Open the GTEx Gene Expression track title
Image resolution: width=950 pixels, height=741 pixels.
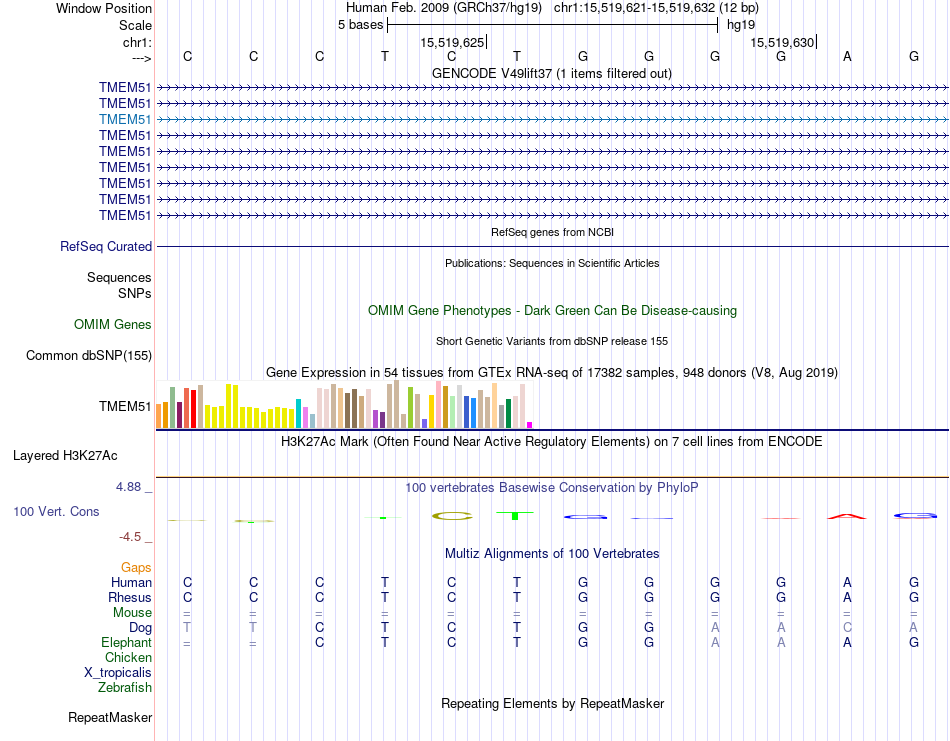tap(551, 373)
